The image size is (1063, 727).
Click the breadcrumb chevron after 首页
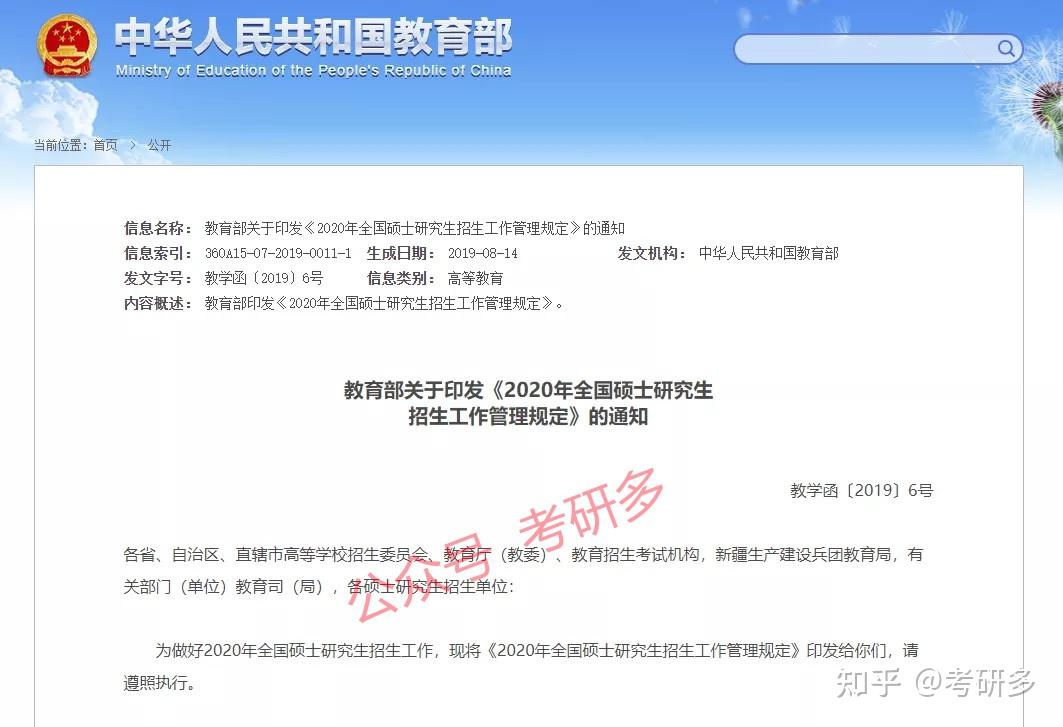tap(133, 145)
